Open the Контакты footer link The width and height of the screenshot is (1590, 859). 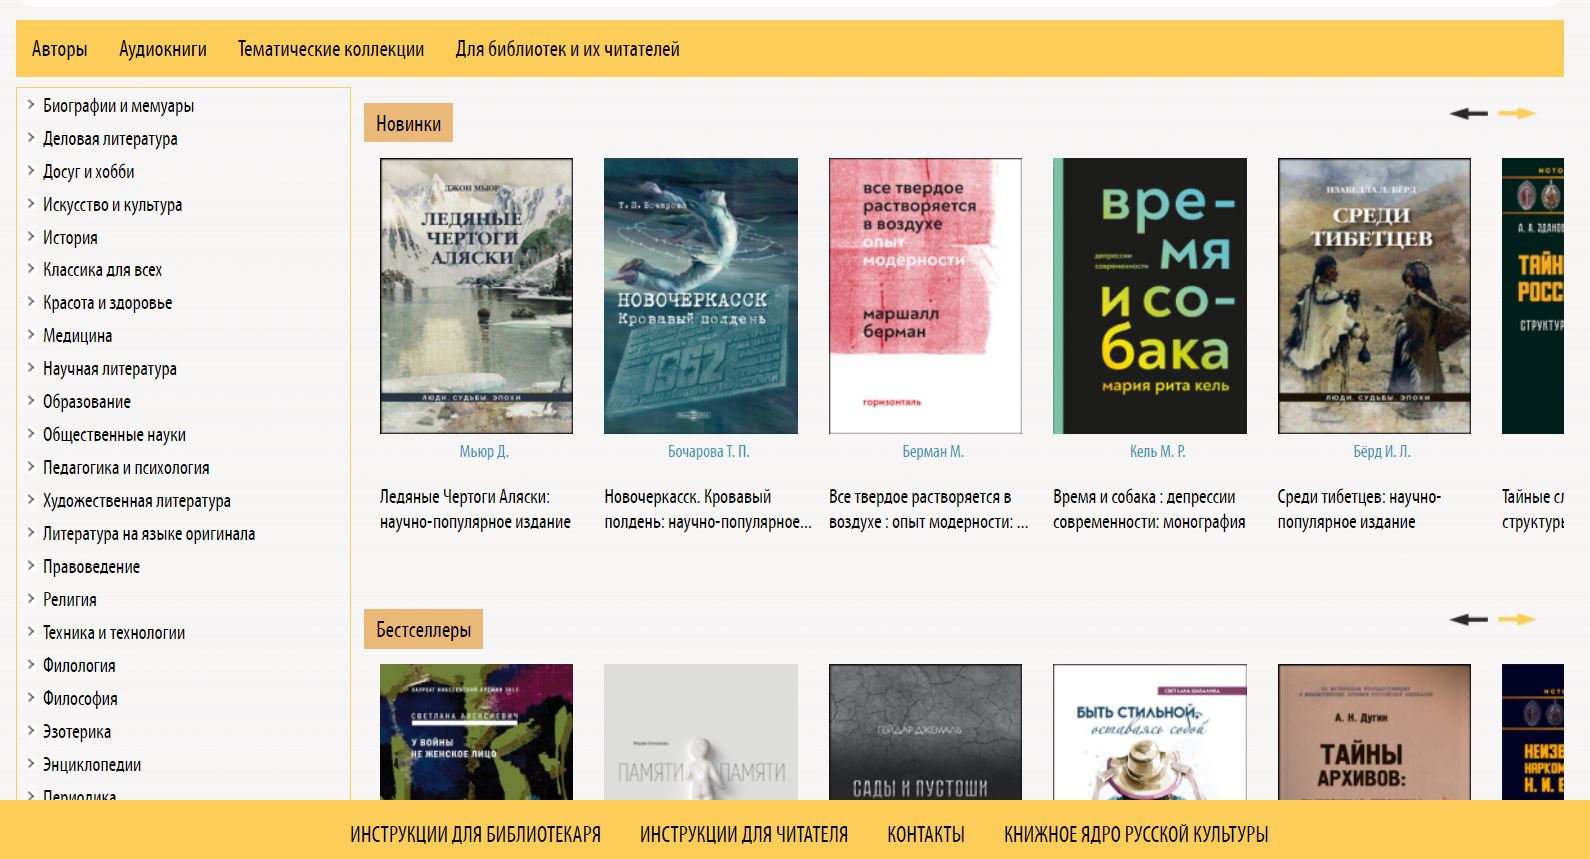tap(926, 834)
